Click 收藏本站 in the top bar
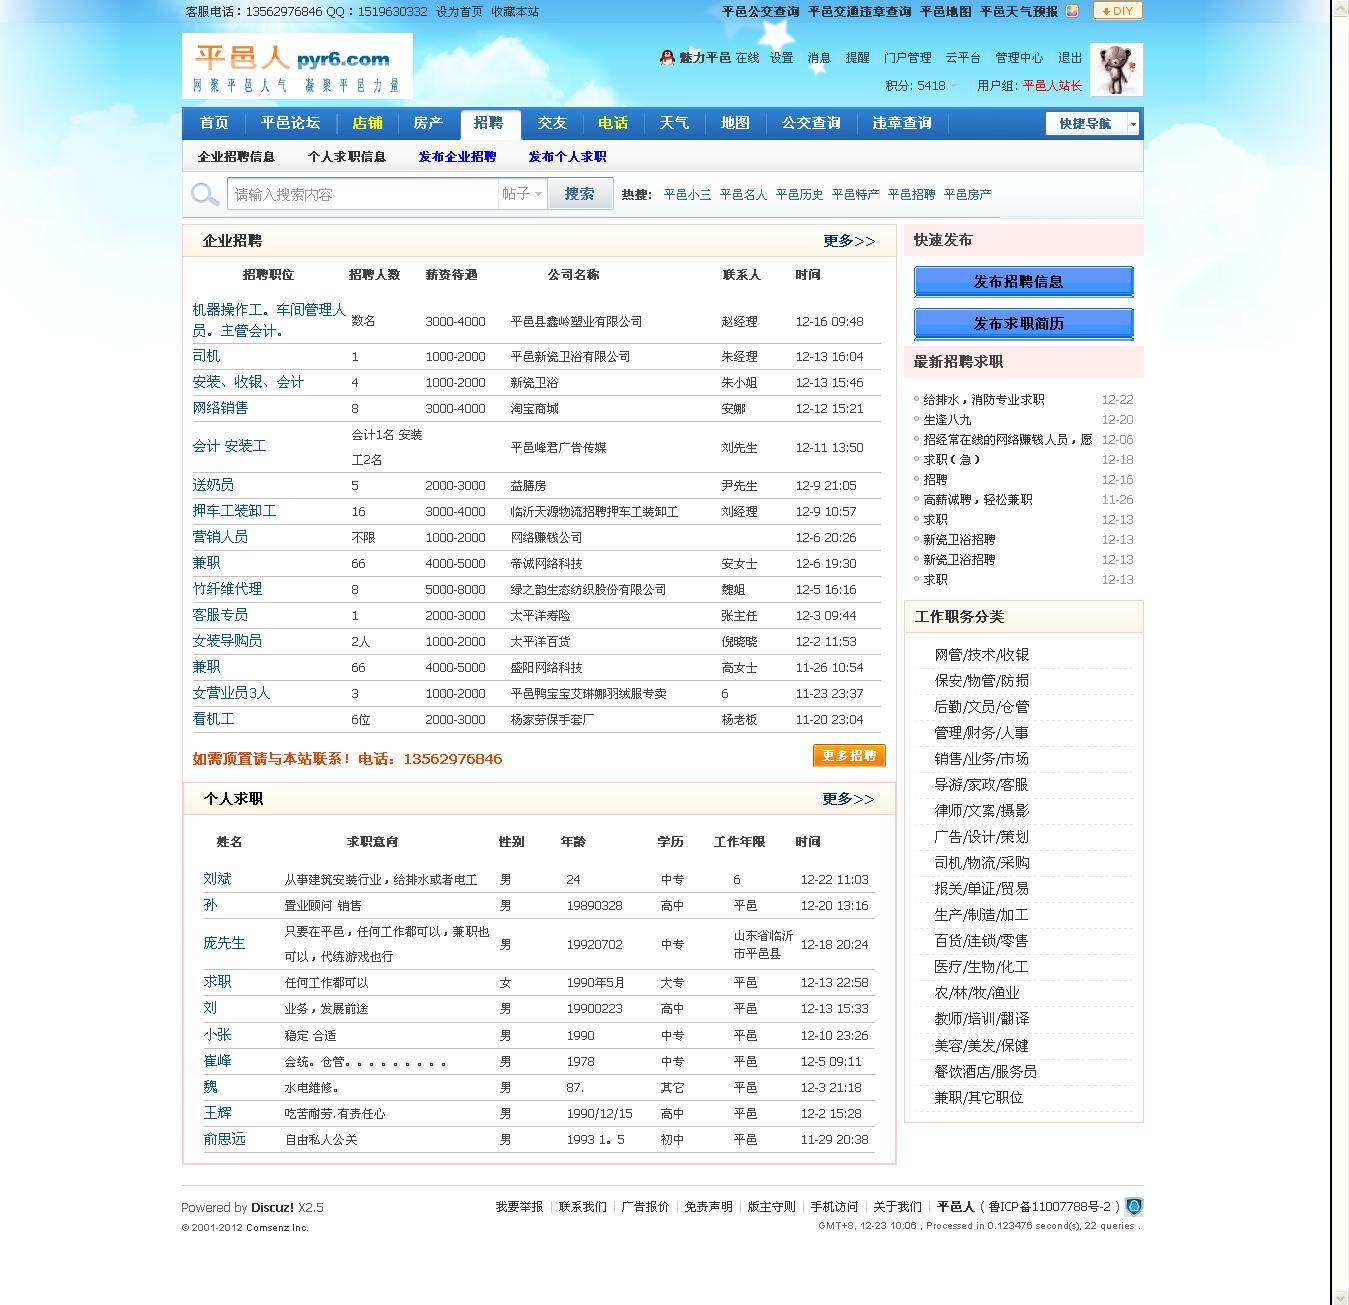The width and height of the screenshot is (1349, 1305). coord(515,12)
